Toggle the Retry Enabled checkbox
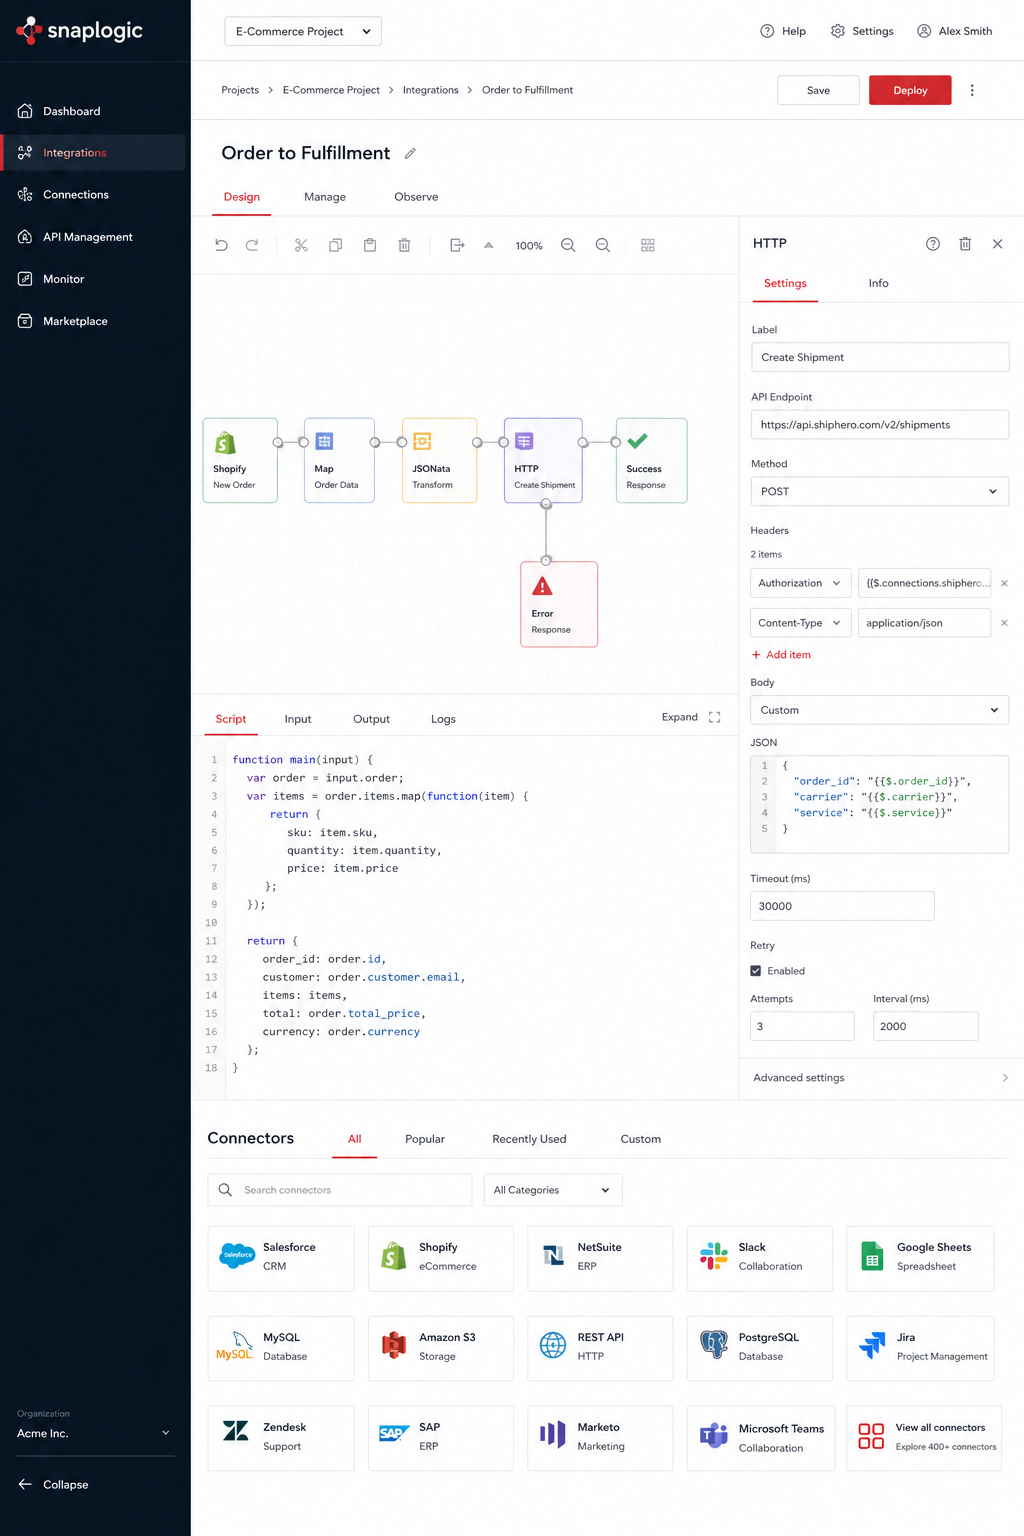Image resolution: width=1024 pixels, height=1536 pixels. click(x=756, y=971)
